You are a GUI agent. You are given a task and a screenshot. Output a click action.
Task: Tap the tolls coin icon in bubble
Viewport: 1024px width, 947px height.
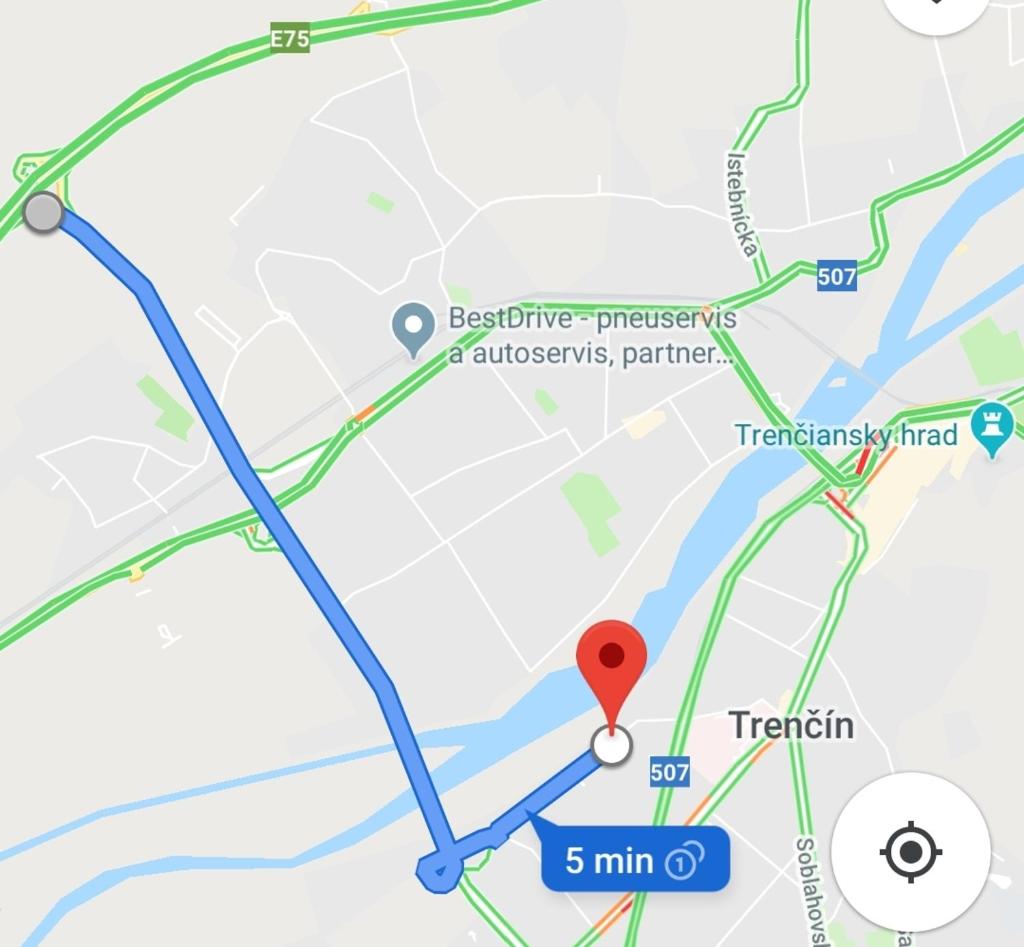pyautogui.click(x=684, y=861)
